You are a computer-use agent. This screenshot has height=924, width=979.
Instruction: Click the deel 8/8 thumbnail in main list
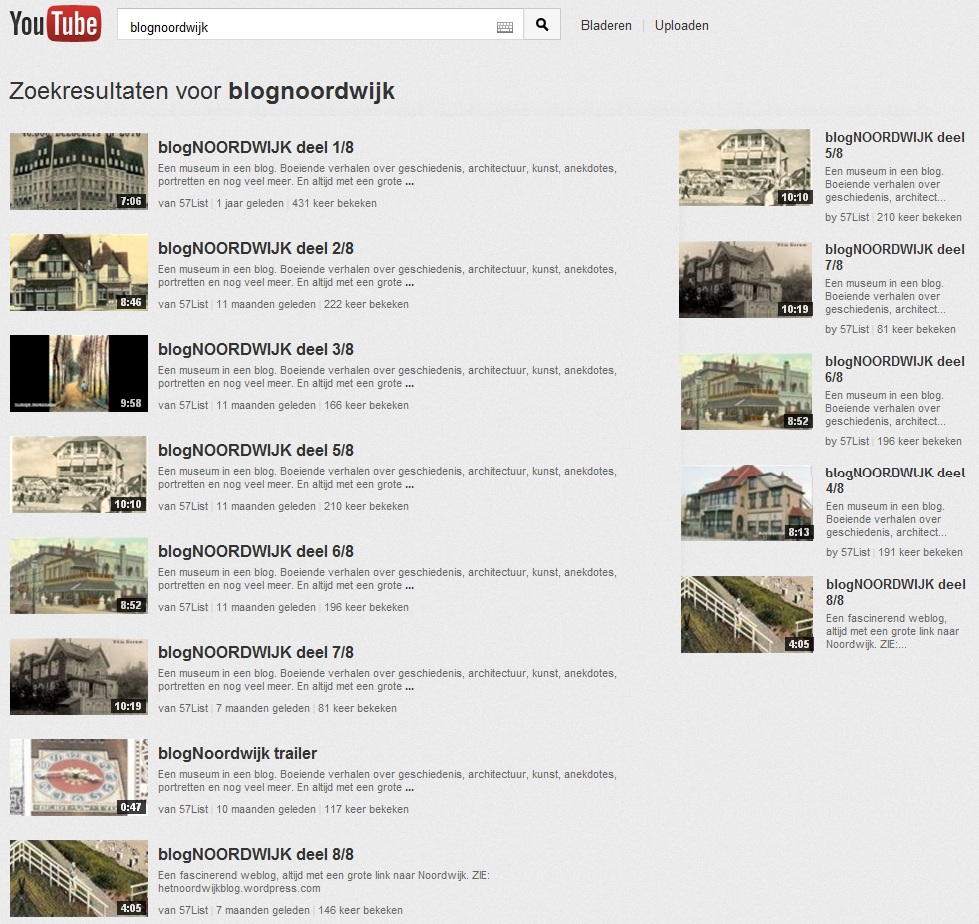79,878
